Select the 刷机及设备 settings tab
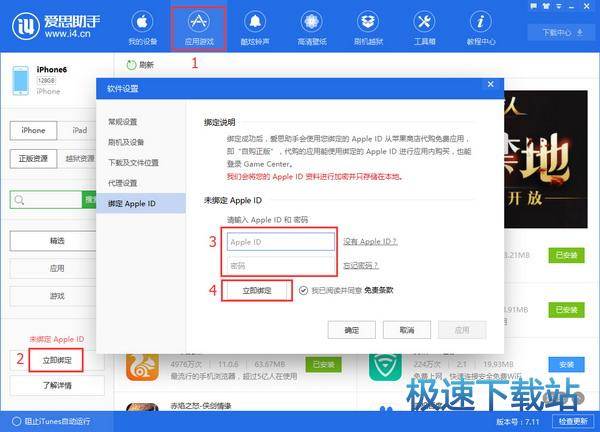 126,142
